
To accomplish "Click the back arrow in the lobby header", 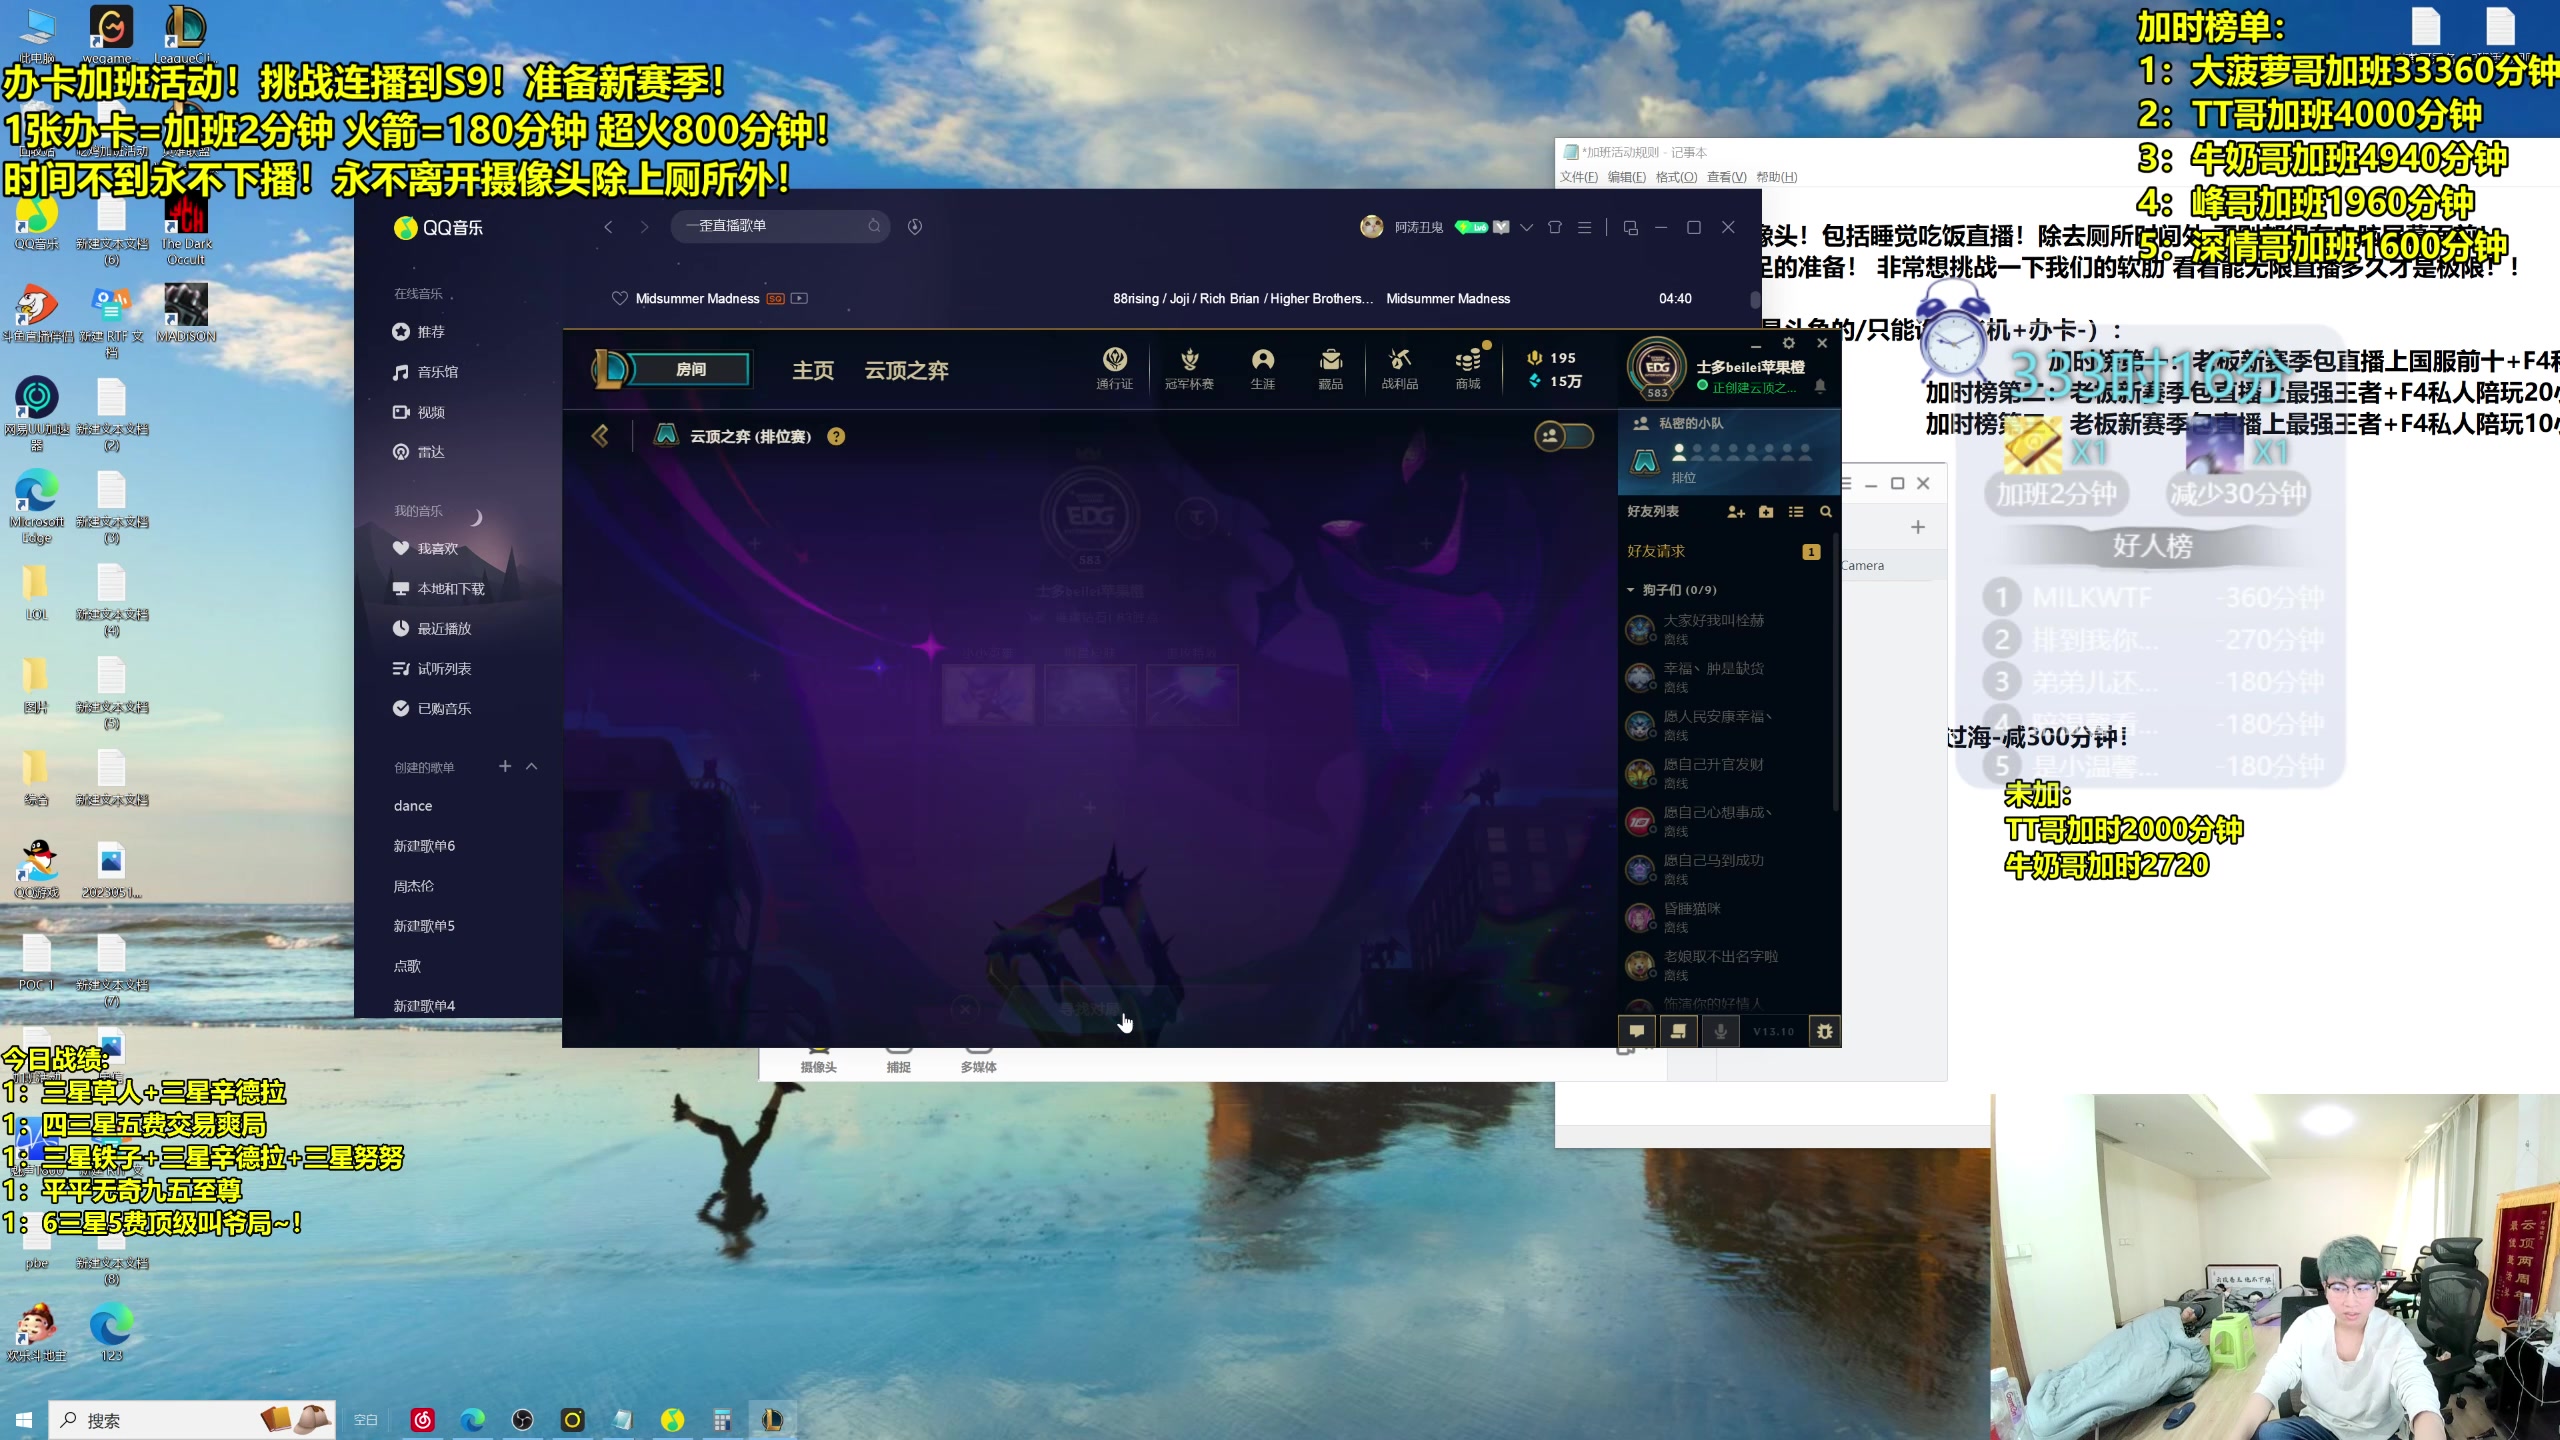I will point(600,436).
